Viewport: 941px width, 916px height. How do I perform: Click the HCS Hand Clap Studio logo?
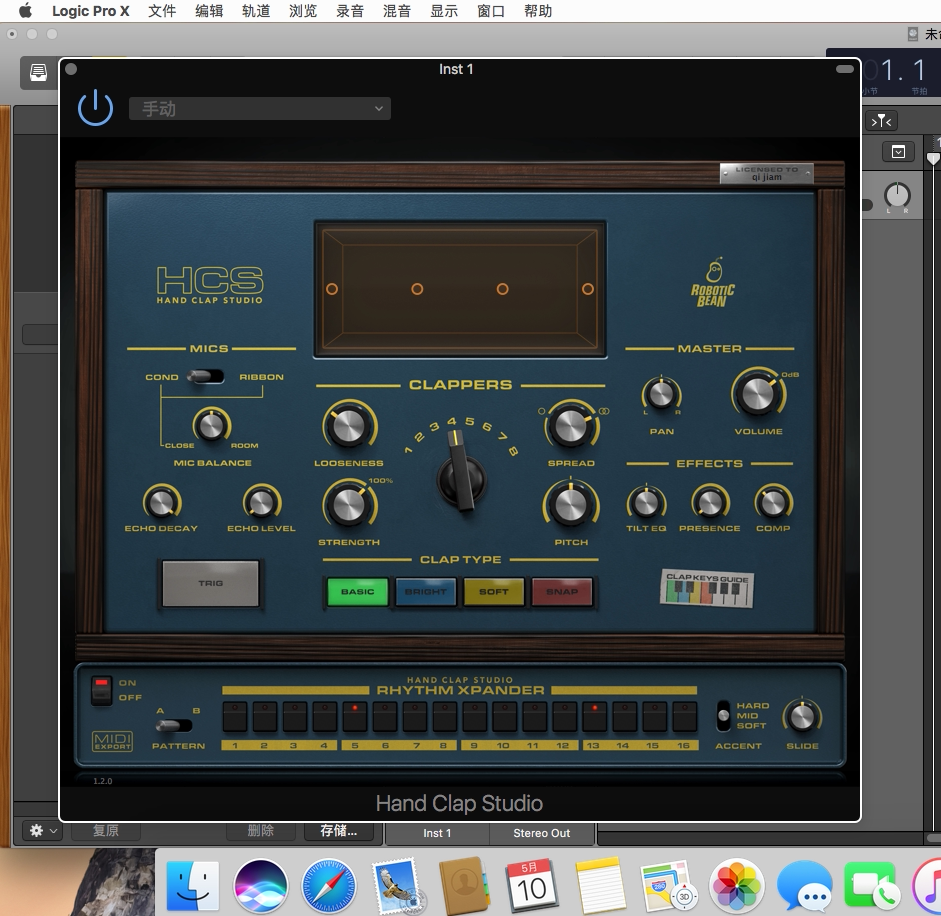(209, 285)
